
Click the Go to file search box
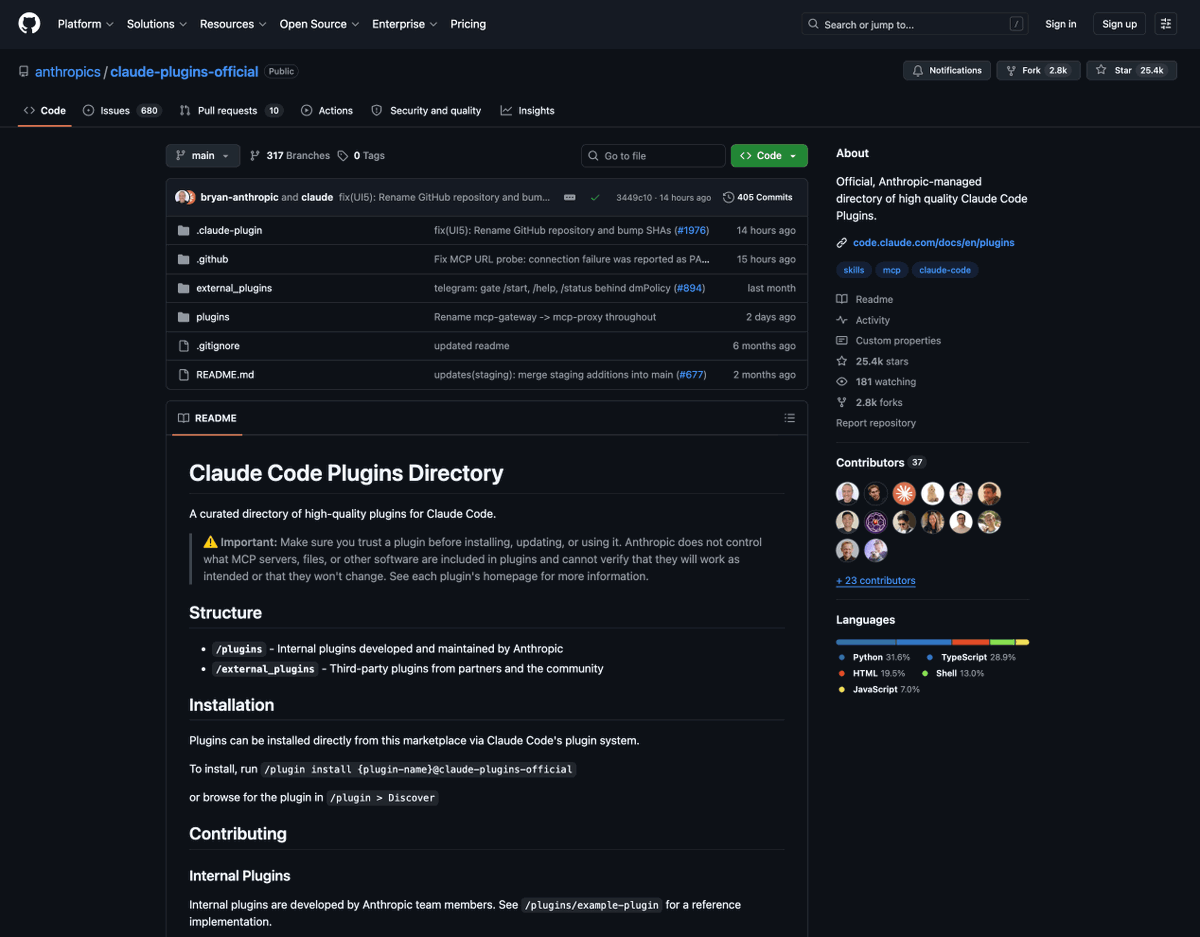(653, 155)
